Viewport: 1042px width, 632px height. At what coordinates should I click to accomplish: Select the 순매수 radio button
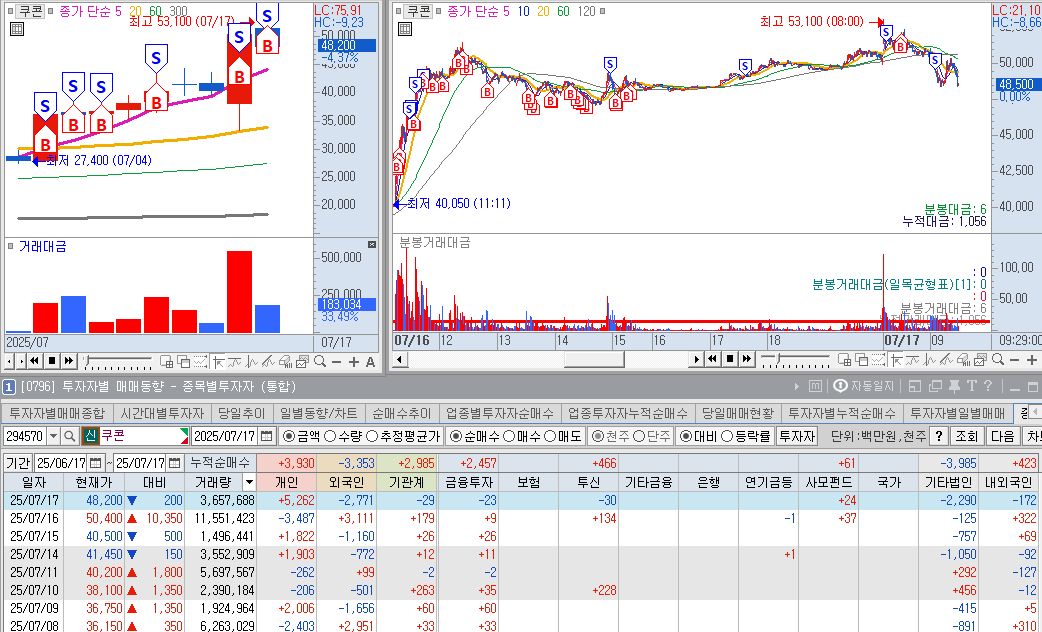coord(455,437)
